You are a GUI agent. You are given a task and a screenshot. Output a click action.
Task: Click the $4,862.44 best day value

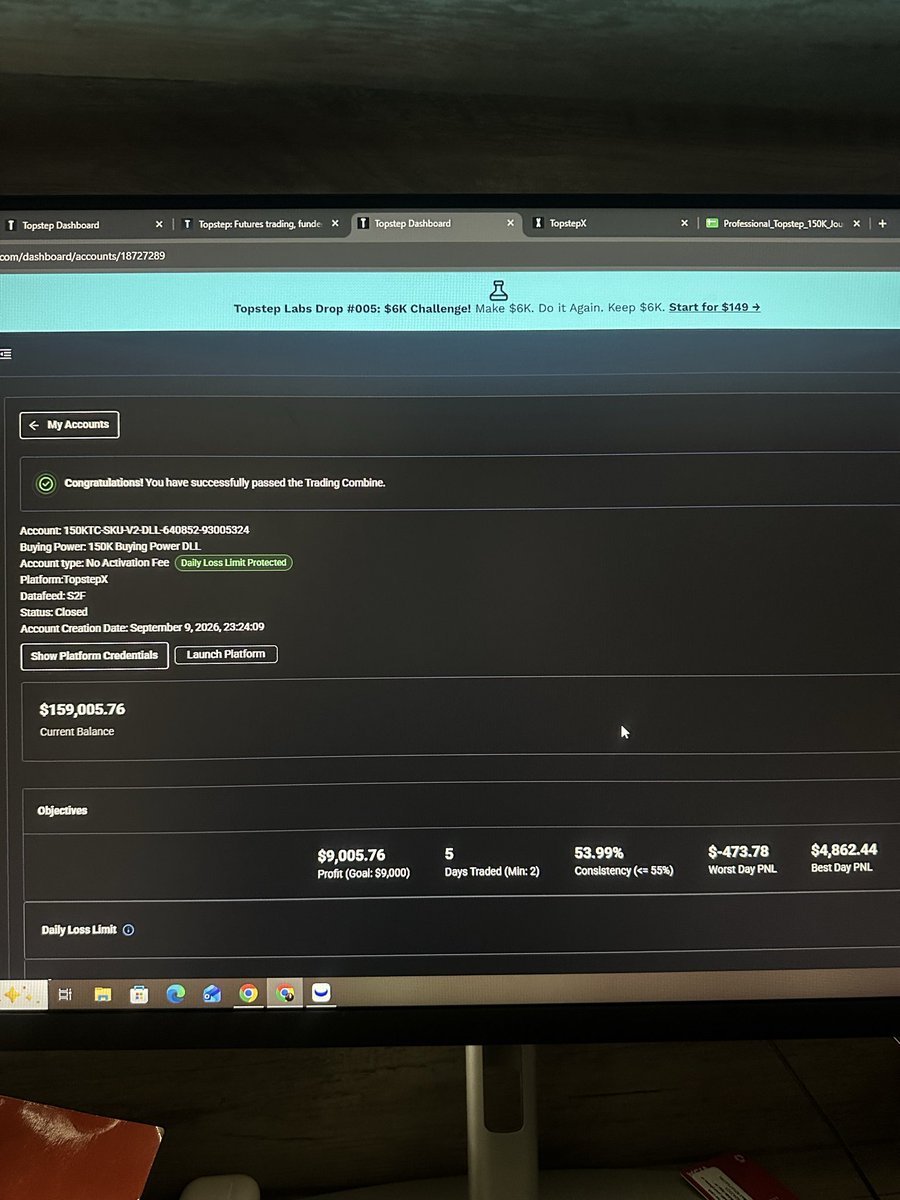pyautogui.click(x=844, y=850)
